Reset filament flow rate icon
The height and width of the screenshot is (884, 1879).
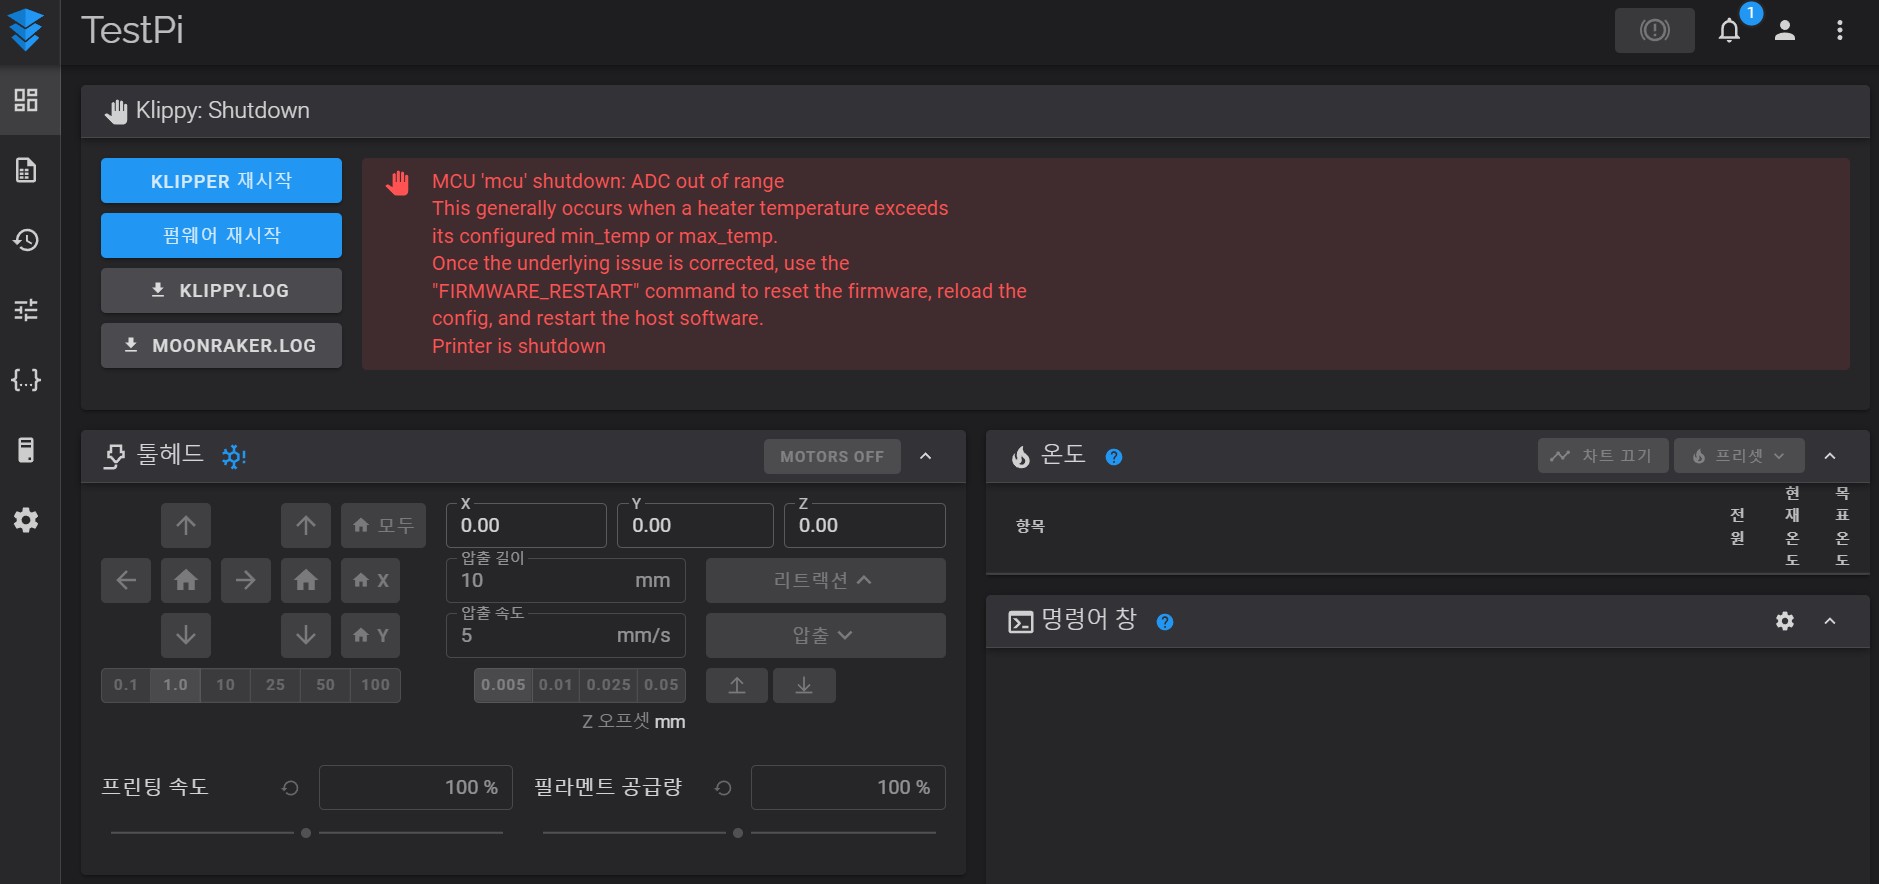pos(723,788)
